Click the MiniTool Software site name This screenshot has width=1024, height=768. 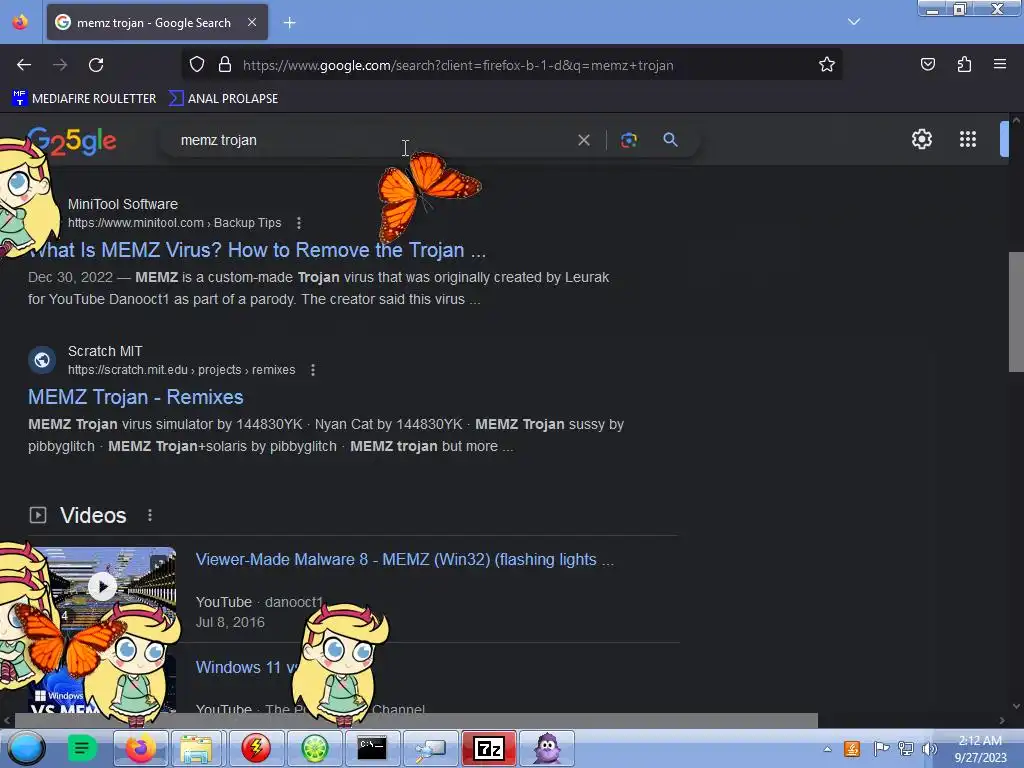[x=123, y=204]
